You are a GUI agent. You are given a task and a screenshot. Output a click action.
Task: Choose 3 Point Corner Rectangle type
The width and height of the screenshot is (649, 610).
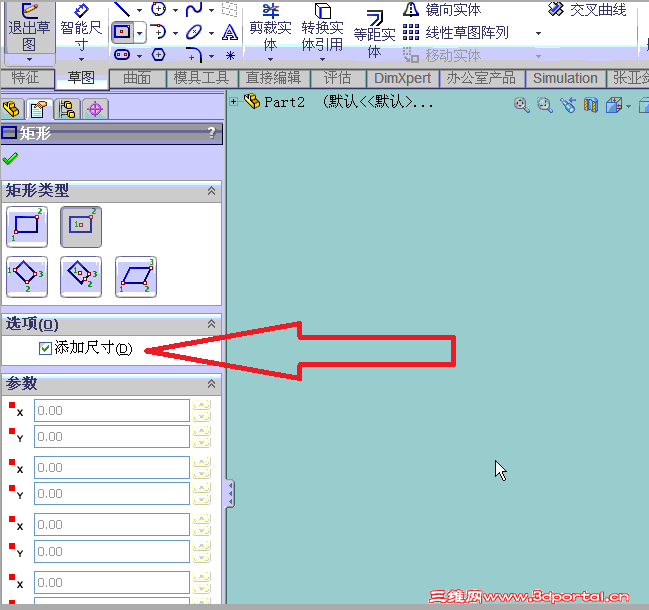(x=27, y=276)
